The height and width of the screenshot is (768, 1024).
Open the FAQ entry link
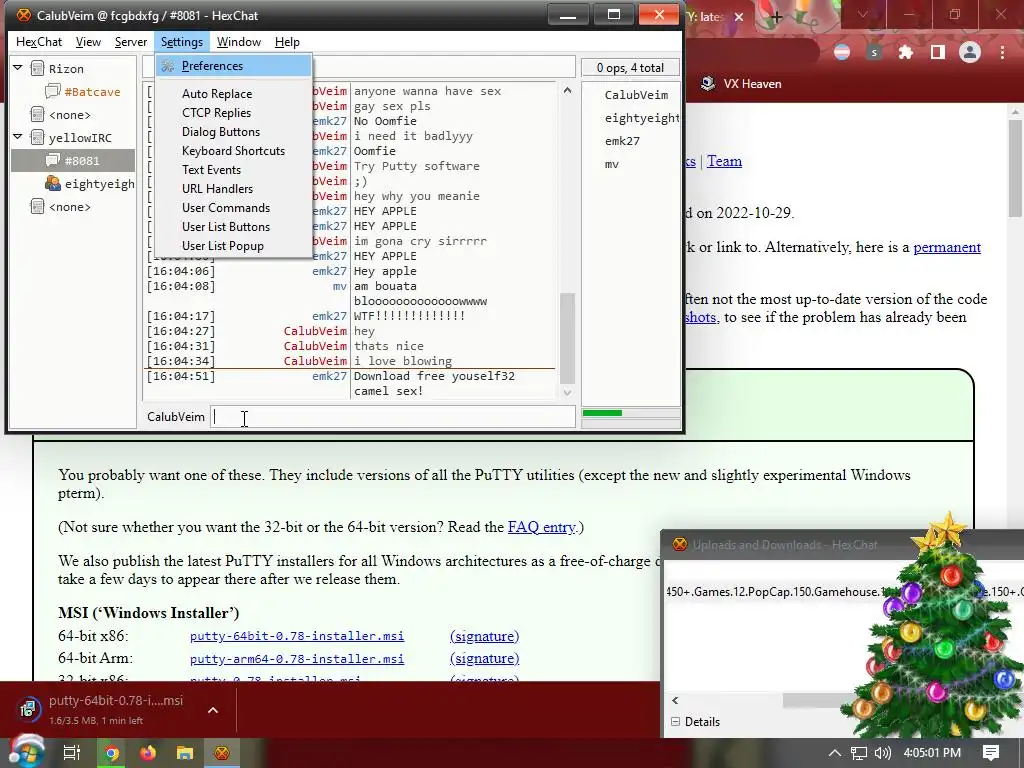click(542, 527)
